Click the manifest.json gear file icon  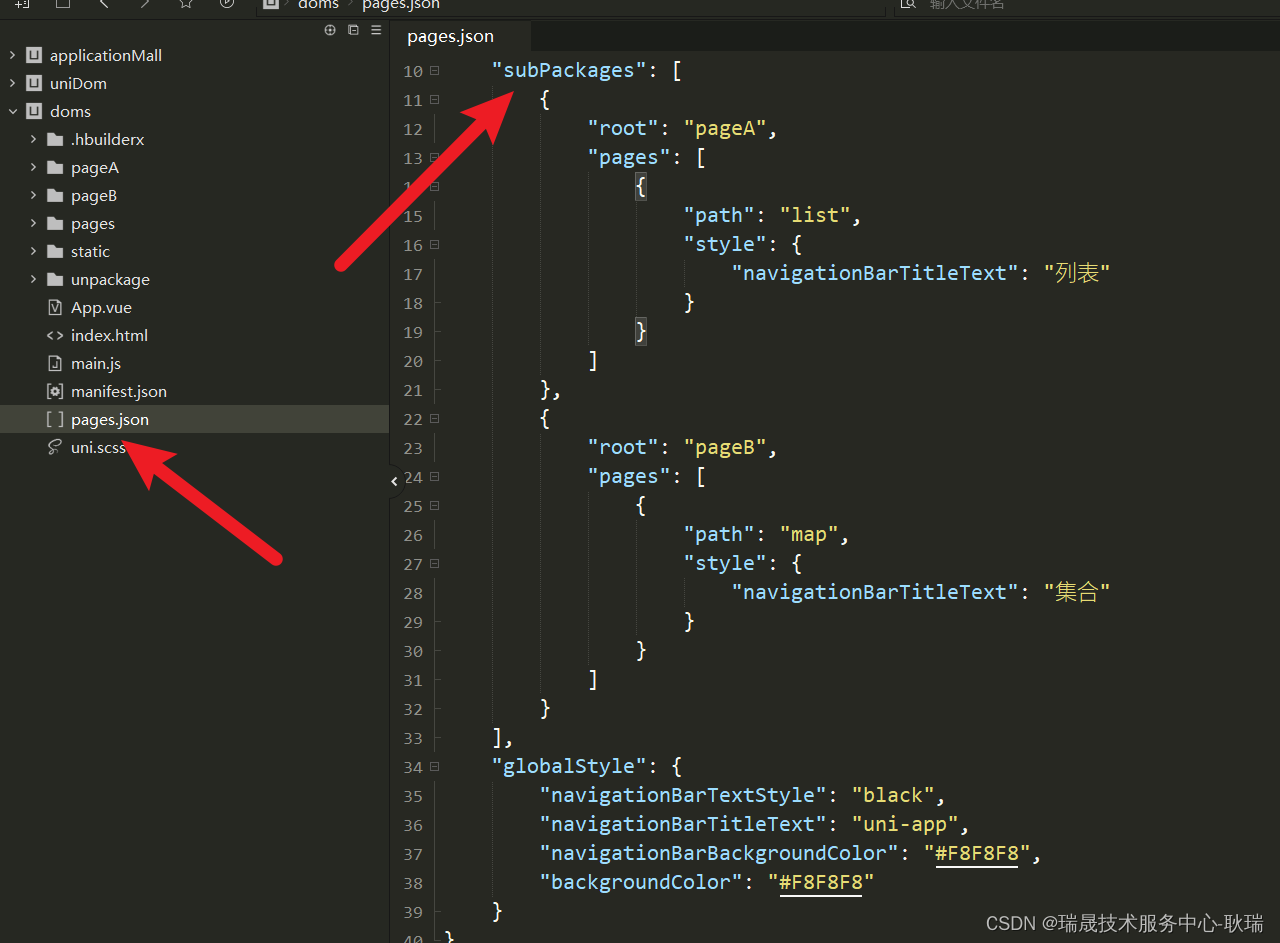pyautogui.click(x=55, y=392)
